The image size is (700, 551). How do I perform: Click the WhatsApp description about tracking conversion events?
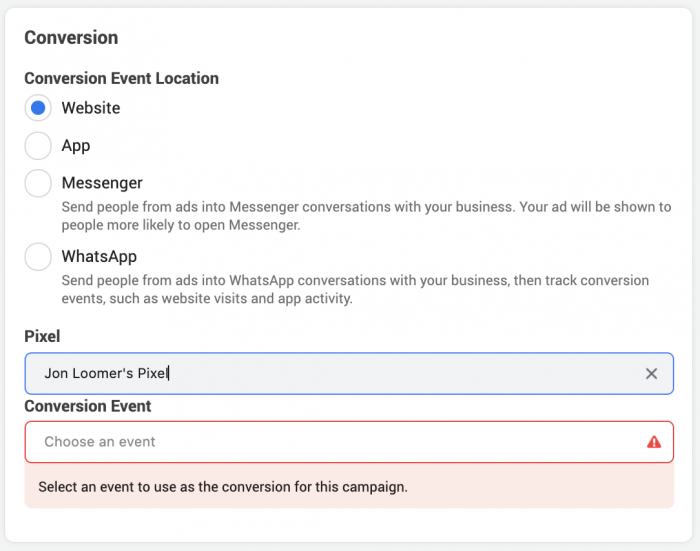[x=355, y=289]
